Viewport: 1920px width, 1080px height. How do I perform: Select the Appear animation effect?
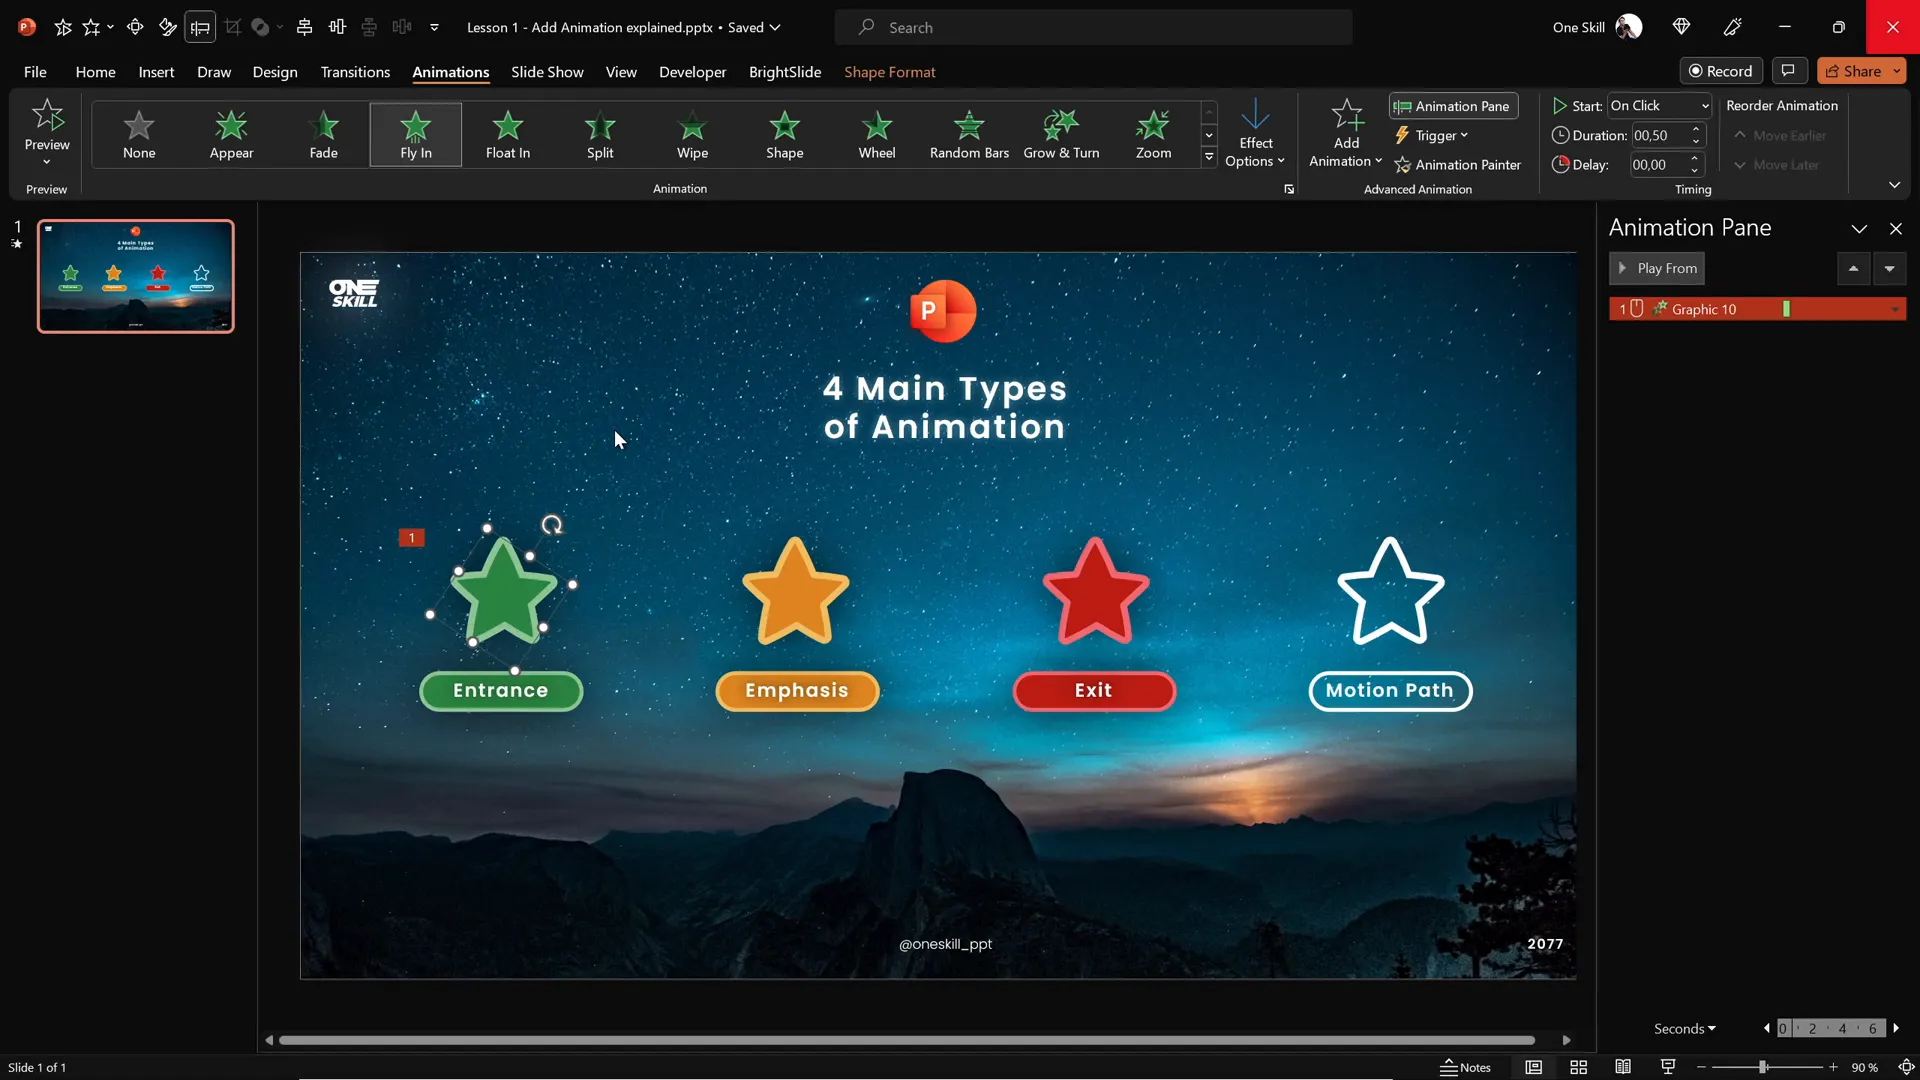click(231, 134)
